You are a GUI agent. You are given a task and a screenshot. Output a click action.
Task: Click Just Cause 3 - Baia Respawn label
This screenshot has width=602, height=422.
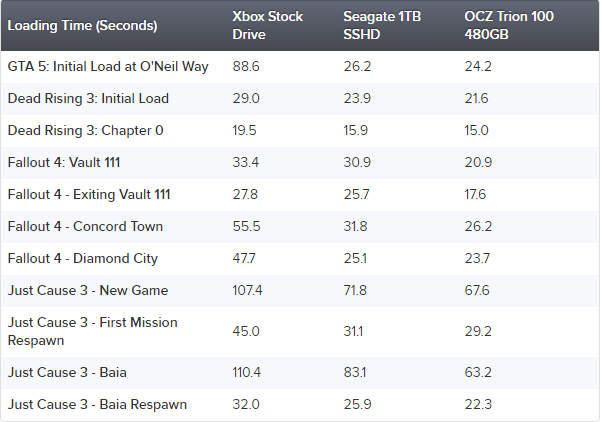(x=97, y=405)
